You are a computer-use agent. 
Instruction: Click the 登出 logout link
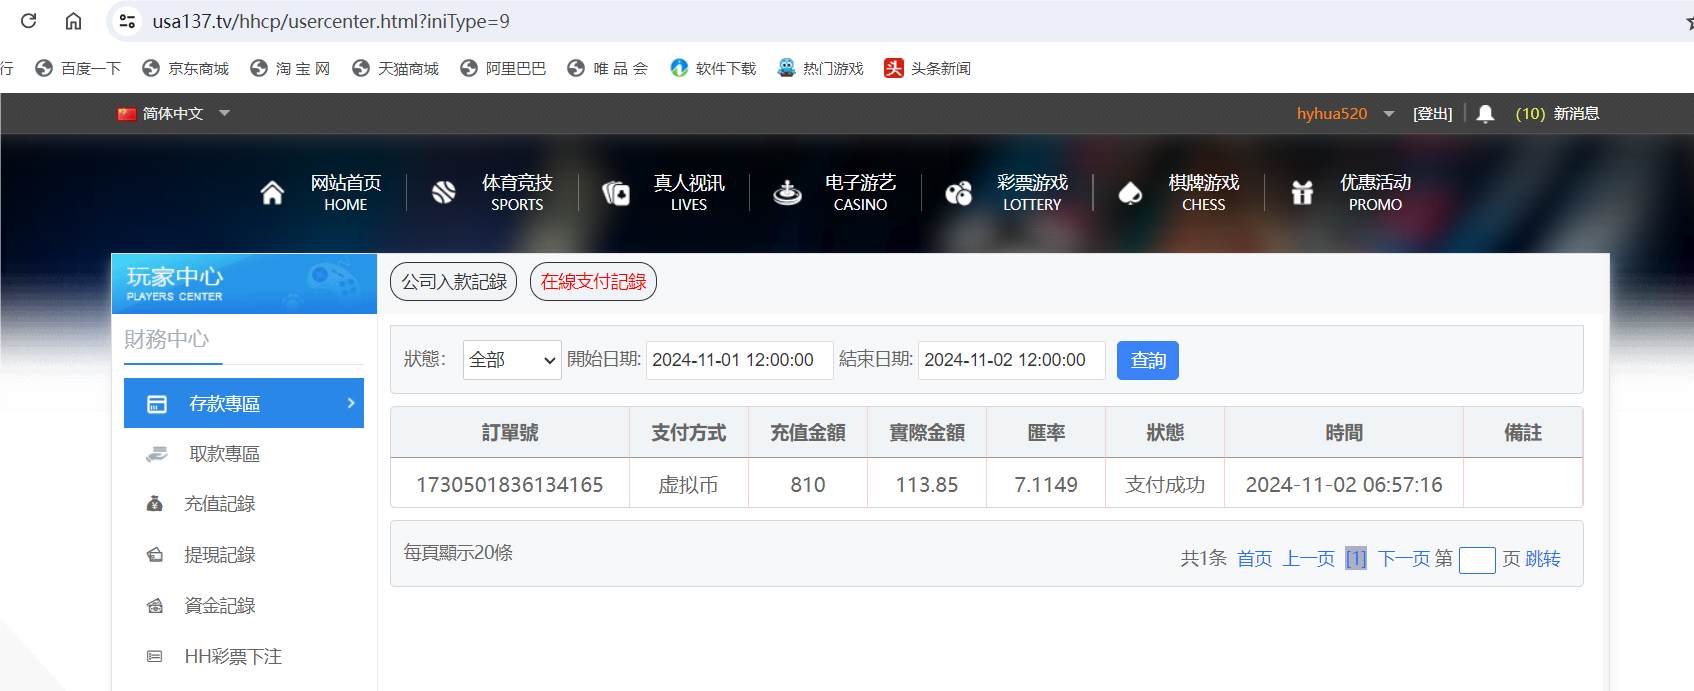point(1432,114)
